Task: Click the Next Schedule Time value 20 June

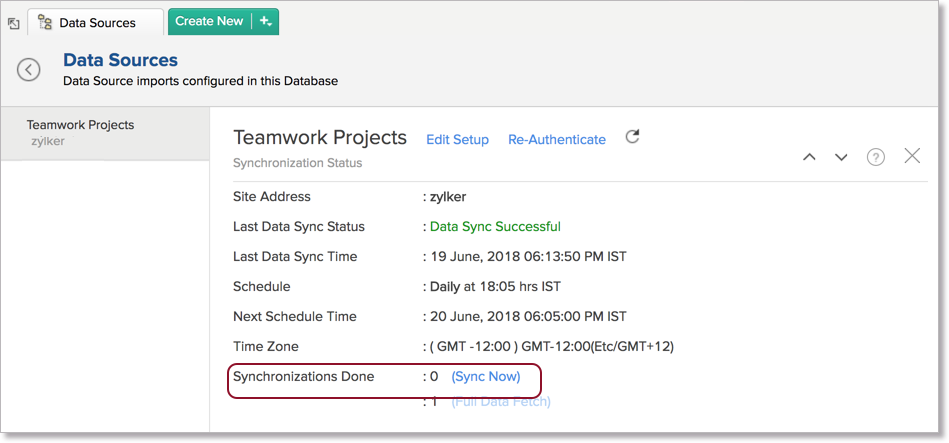Action: [528, 317]
